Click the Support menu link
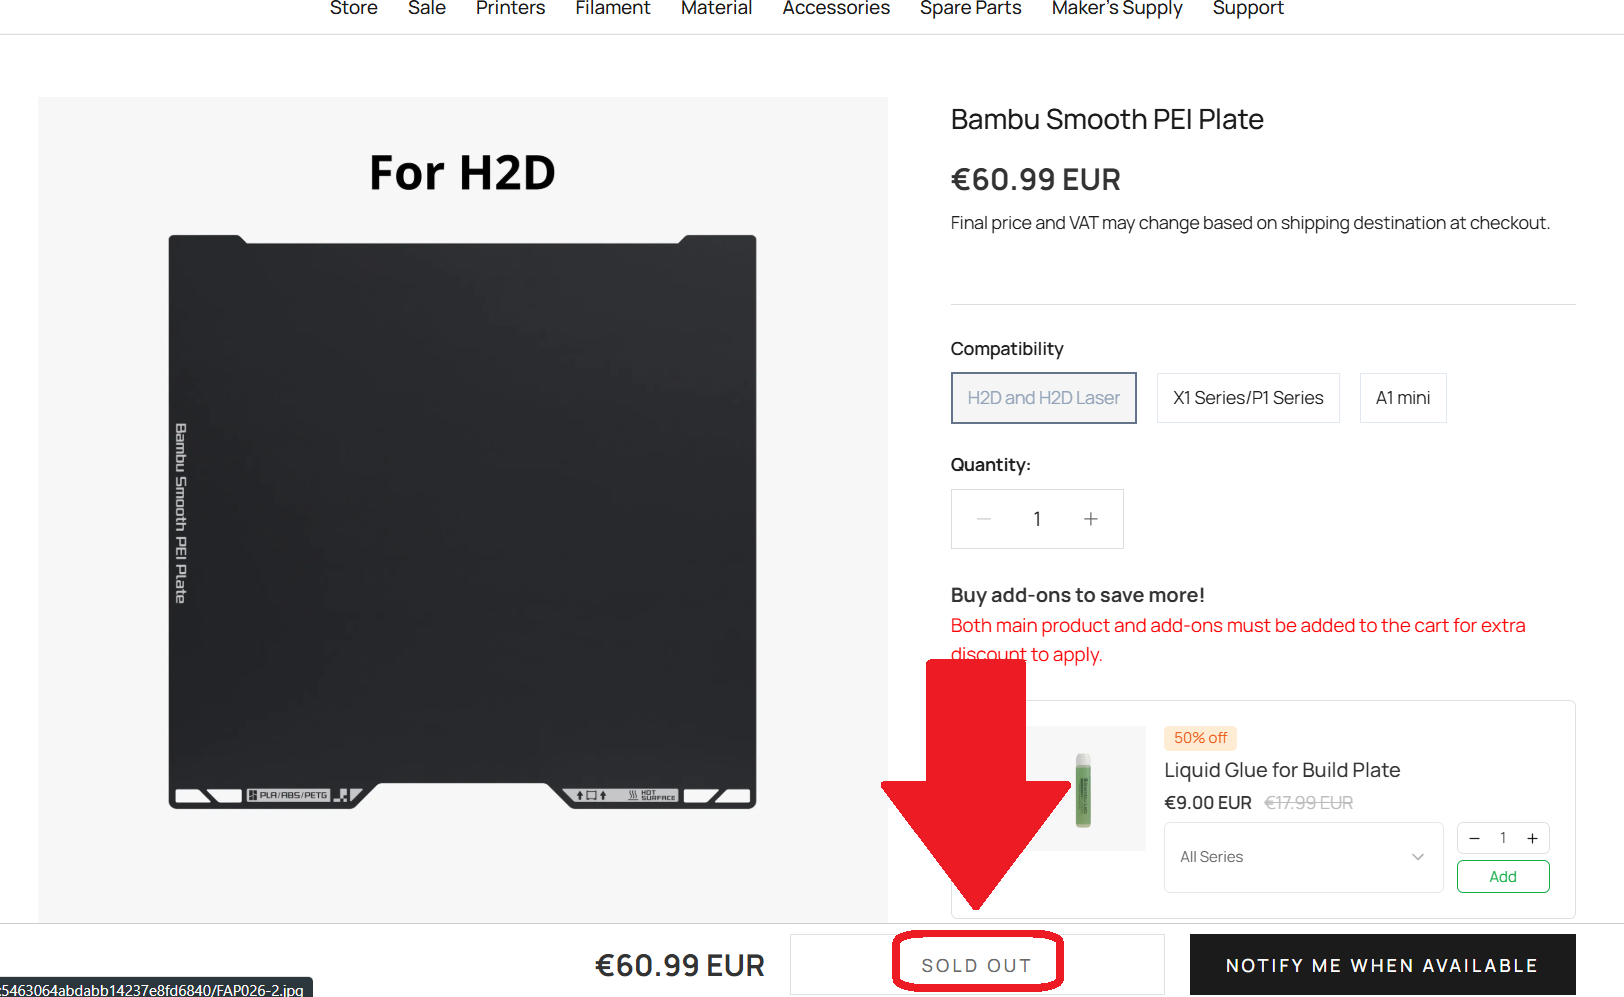The height and width of the screenshot is (997, 1624). [1248, 9]
